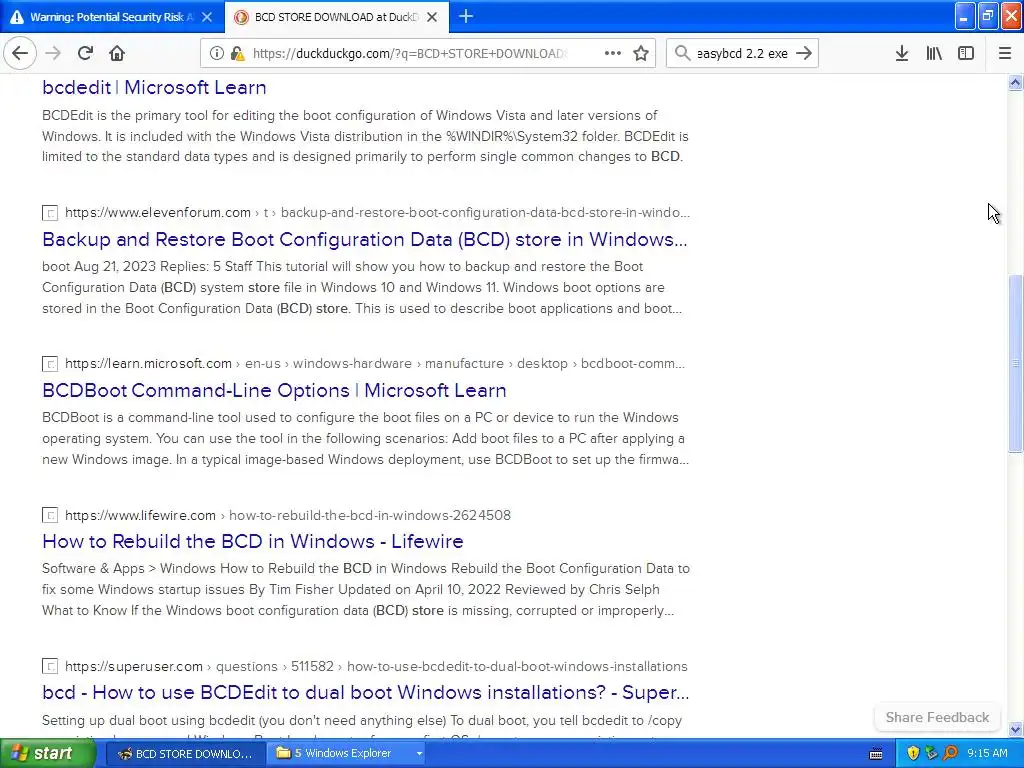Screen dimensions: 1024x768
Task: Open the Library bookmarks and history menu
Action: click(934, 53)
